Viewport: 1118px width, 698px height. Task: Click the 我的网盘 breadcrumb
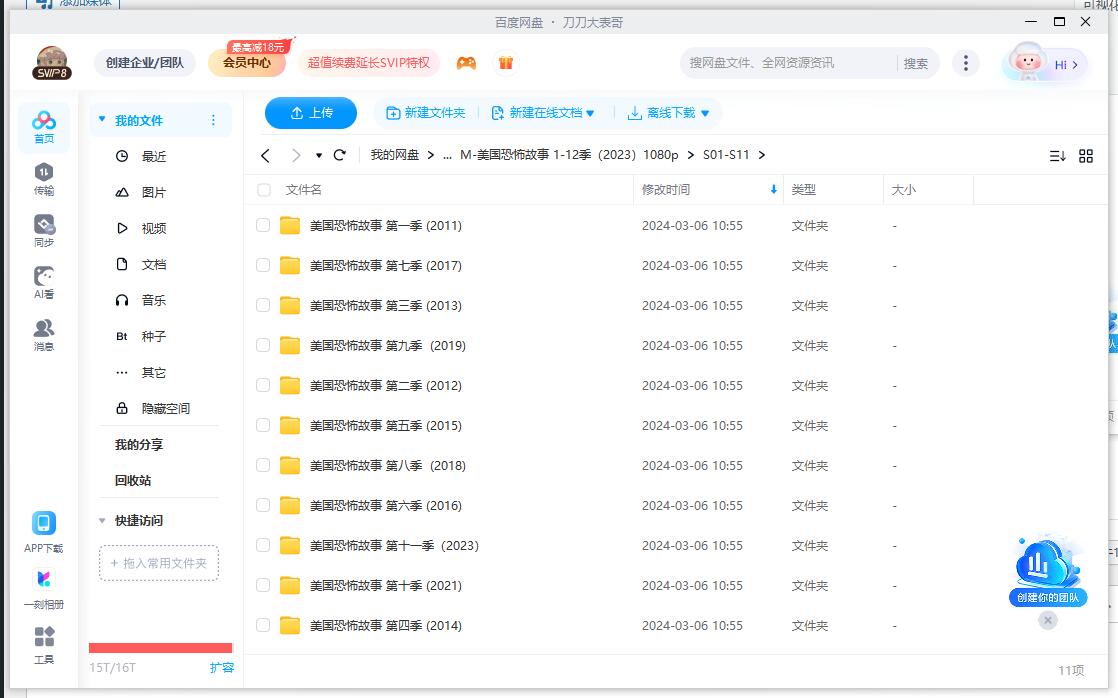394,155
